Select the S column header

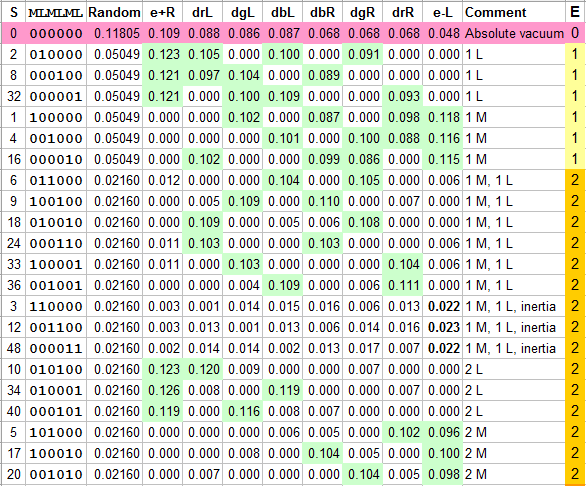13,12
